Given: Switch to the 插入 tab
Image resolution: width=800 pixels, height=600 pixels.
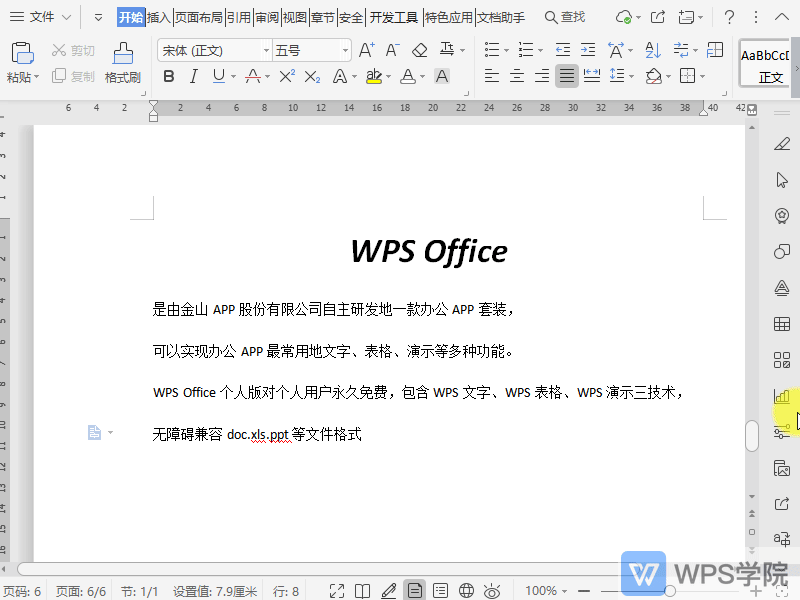Looking at the screenshot, I should 158,18.
